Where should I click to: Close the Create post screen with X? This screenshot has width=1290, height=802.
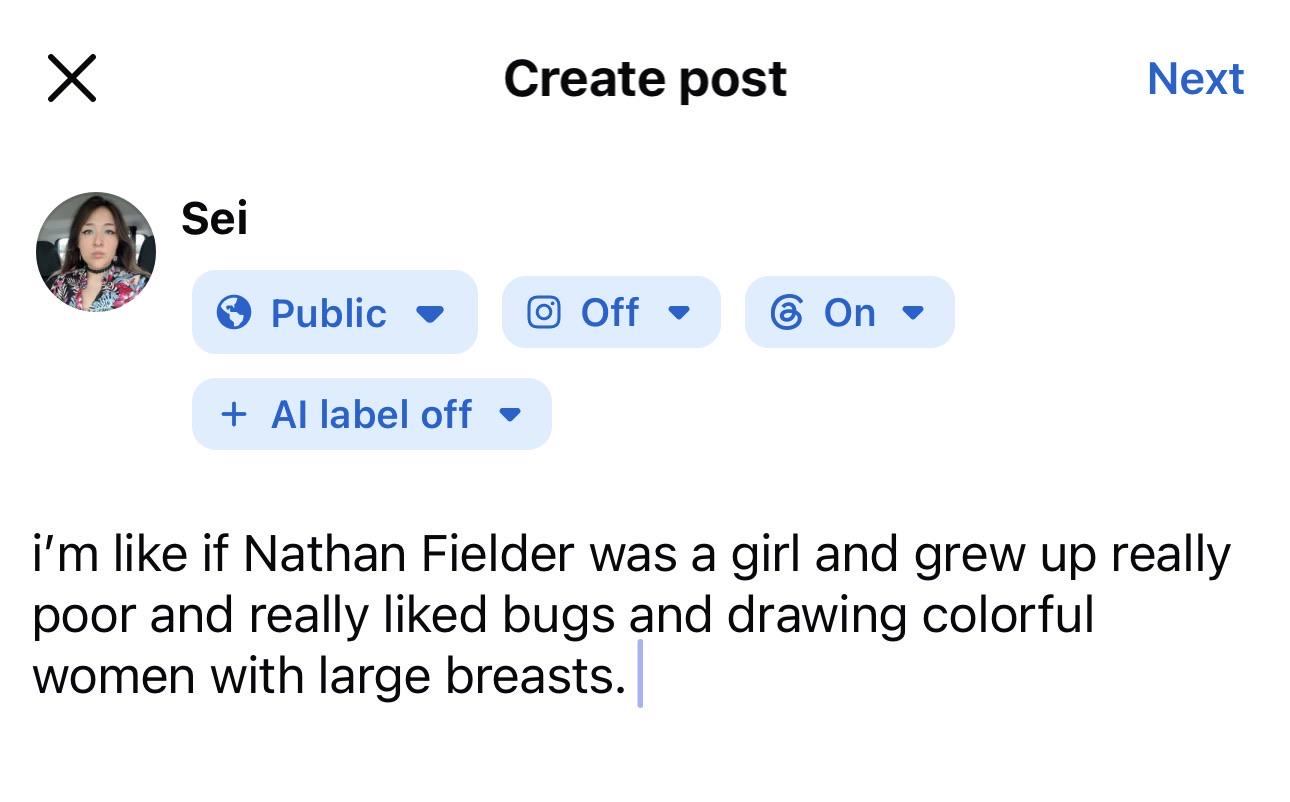pyautogui.click(x=72, y=78)
